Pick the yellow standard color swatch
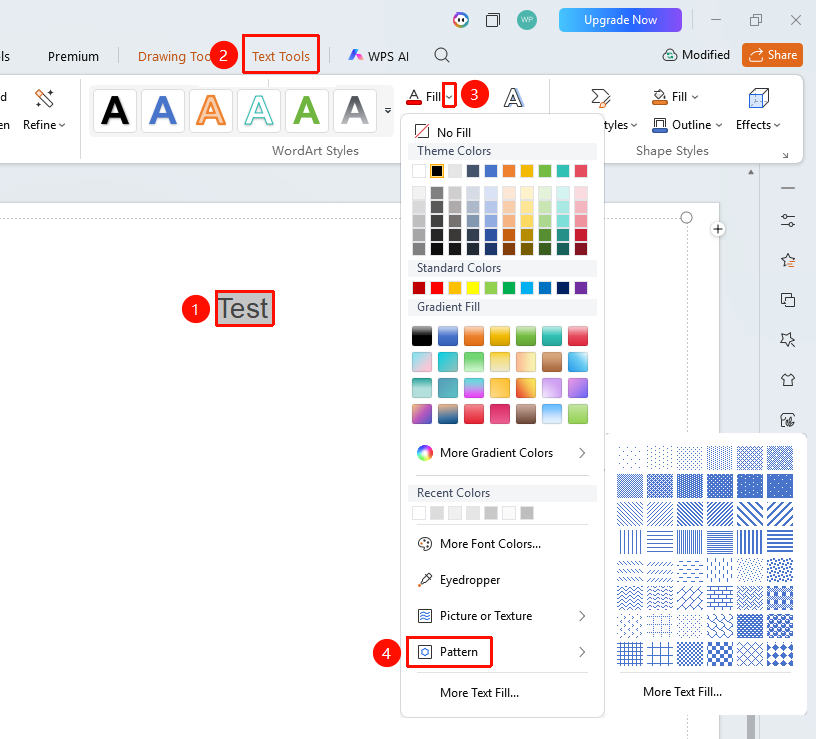This screenshot has height=739, width=816. (x=473, y=288)
